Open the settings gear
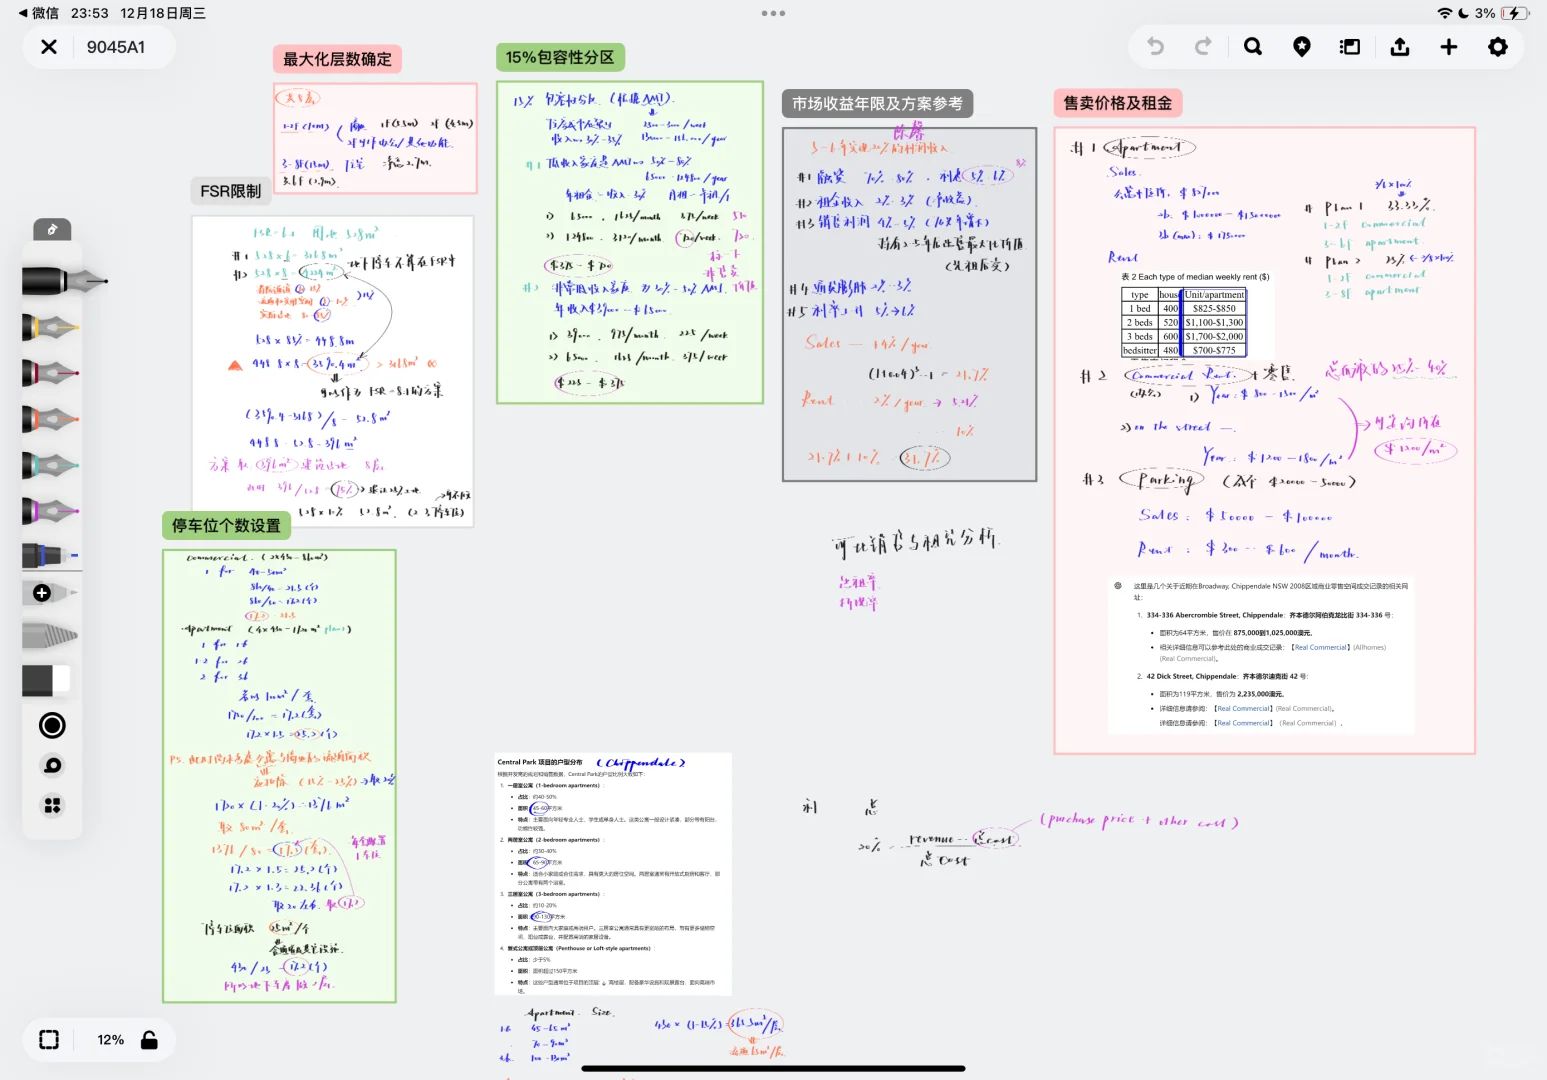Viewport: 1547px width, 1080px height. pos(1498,47)
